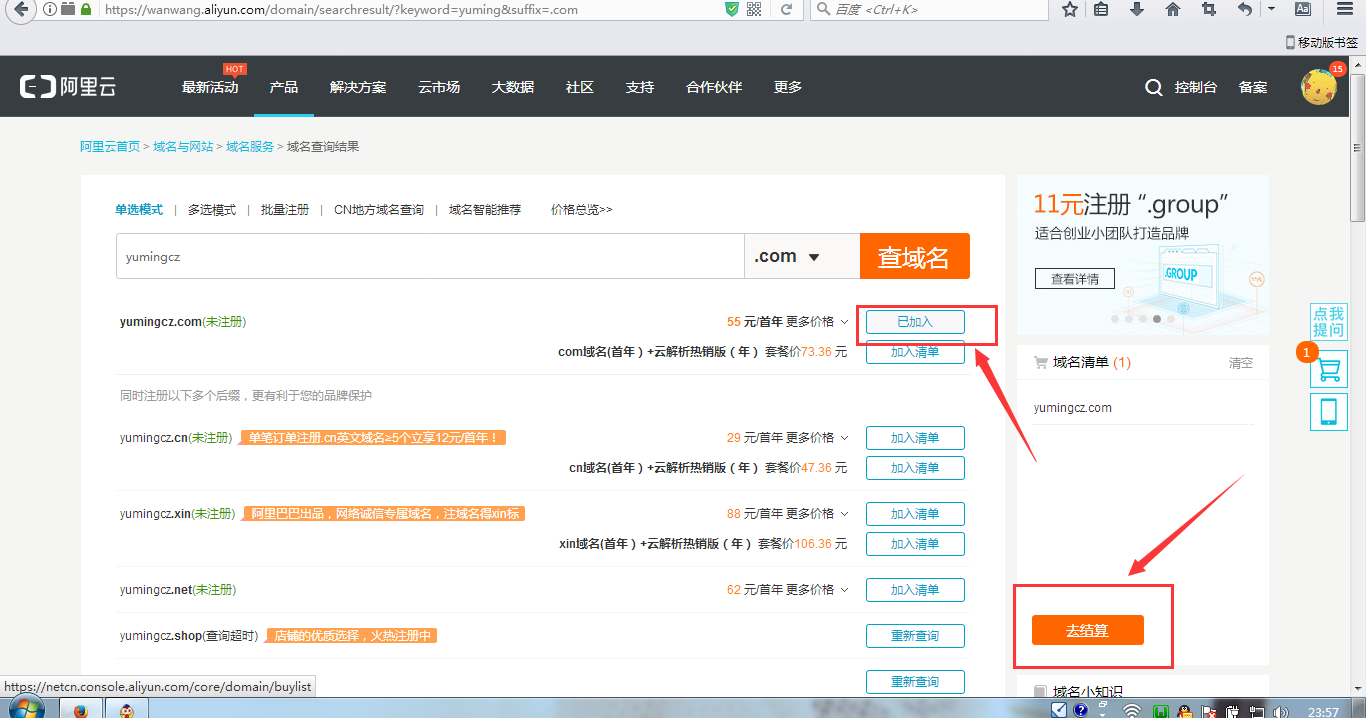Open the floating shopping cart icon
The width and height of the screenshot is (1366, 718).
pos(1329,369)
